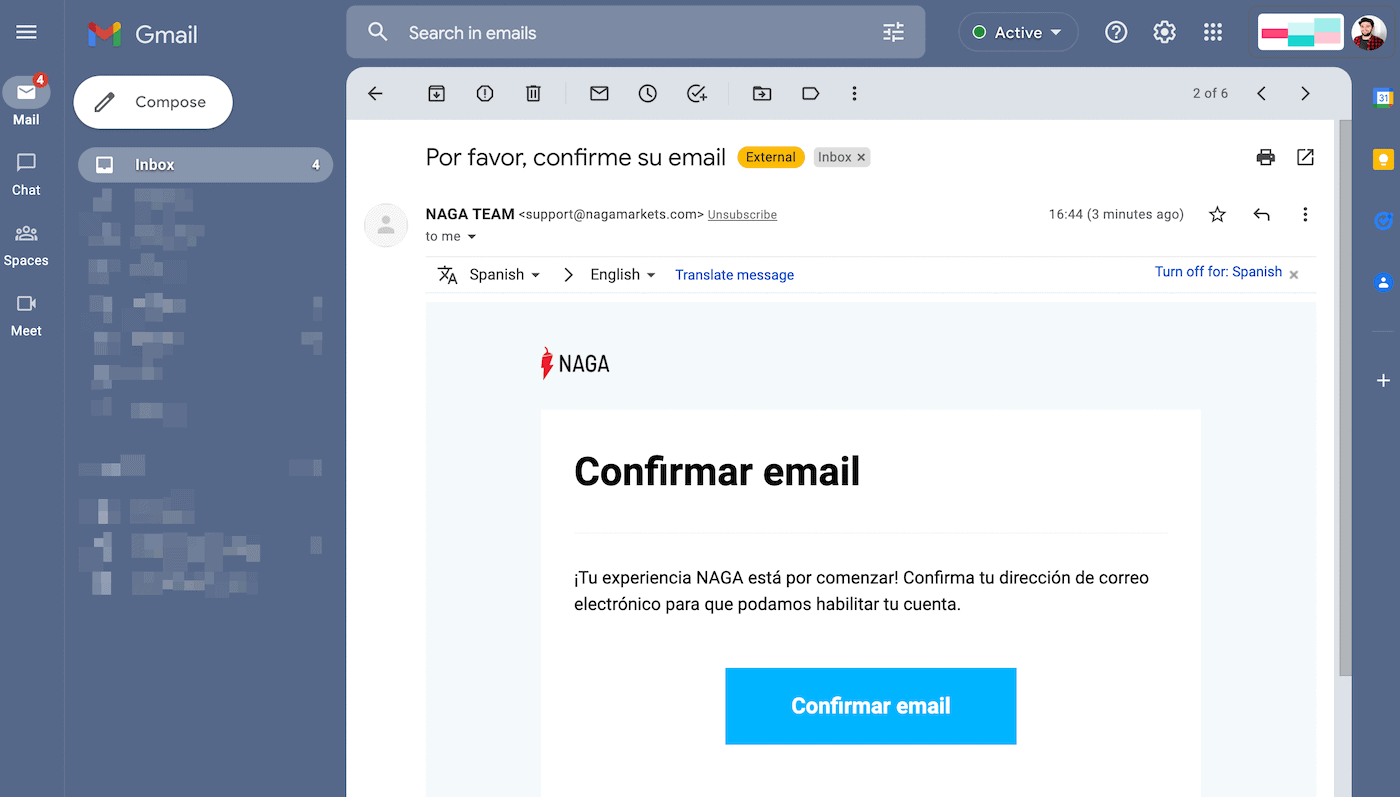1400x797 pixels.
Task: Open Google Keep side panel
Action: click(x=1384, y=159)
